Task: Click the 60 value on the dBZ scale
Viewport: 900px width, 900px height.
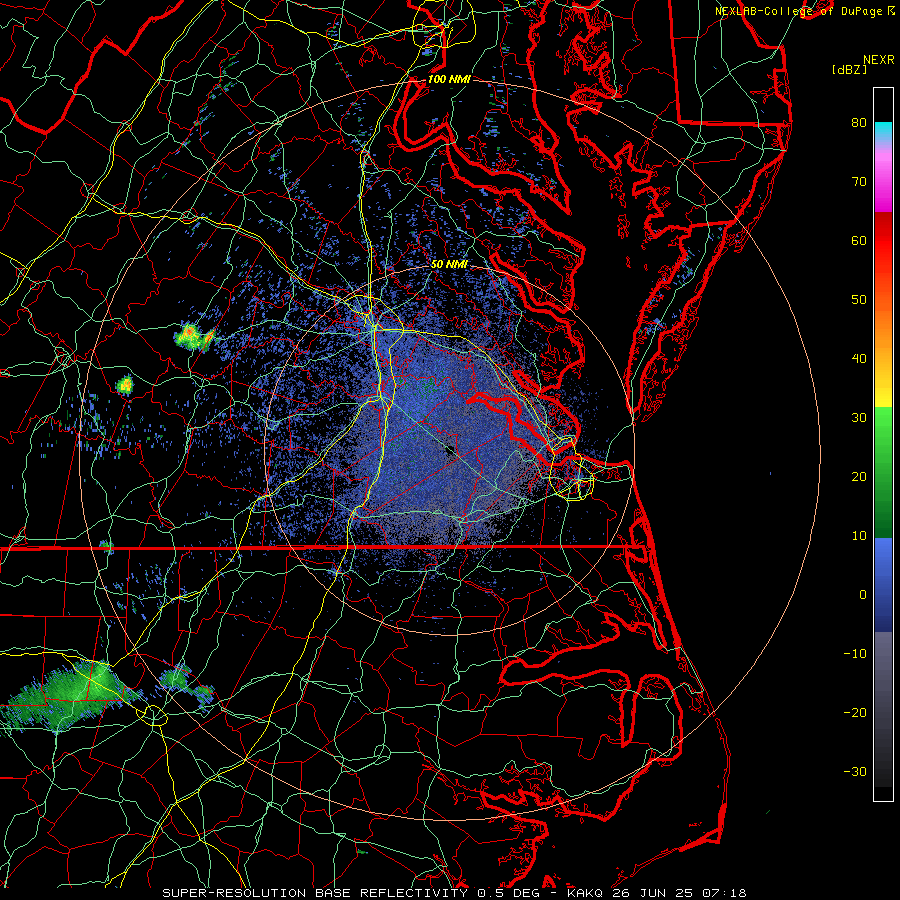Action: tap(859, 241)
